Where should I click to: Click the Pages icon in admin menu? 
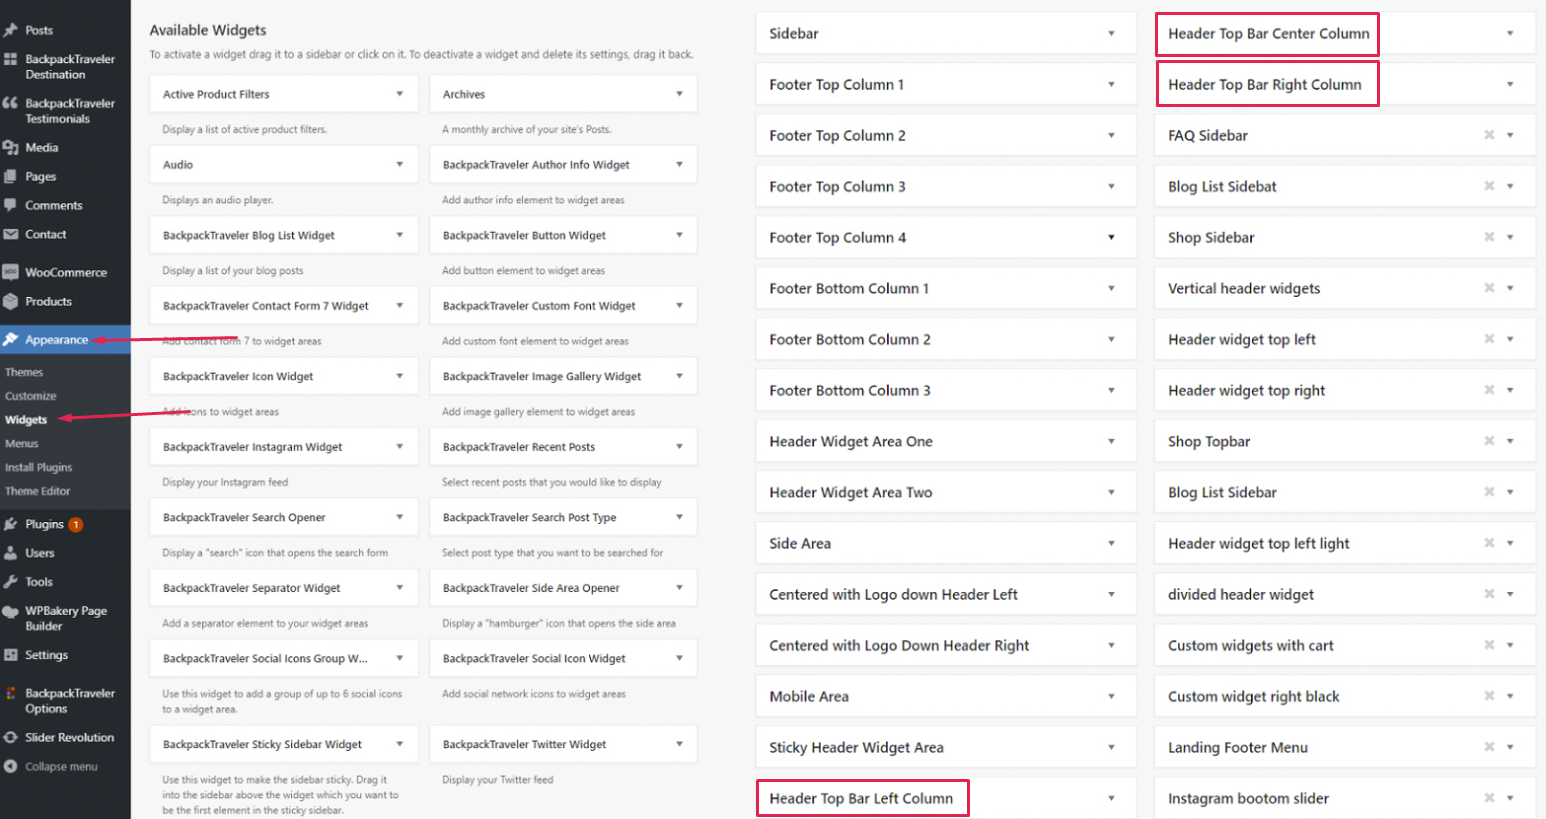click(11, 176)
